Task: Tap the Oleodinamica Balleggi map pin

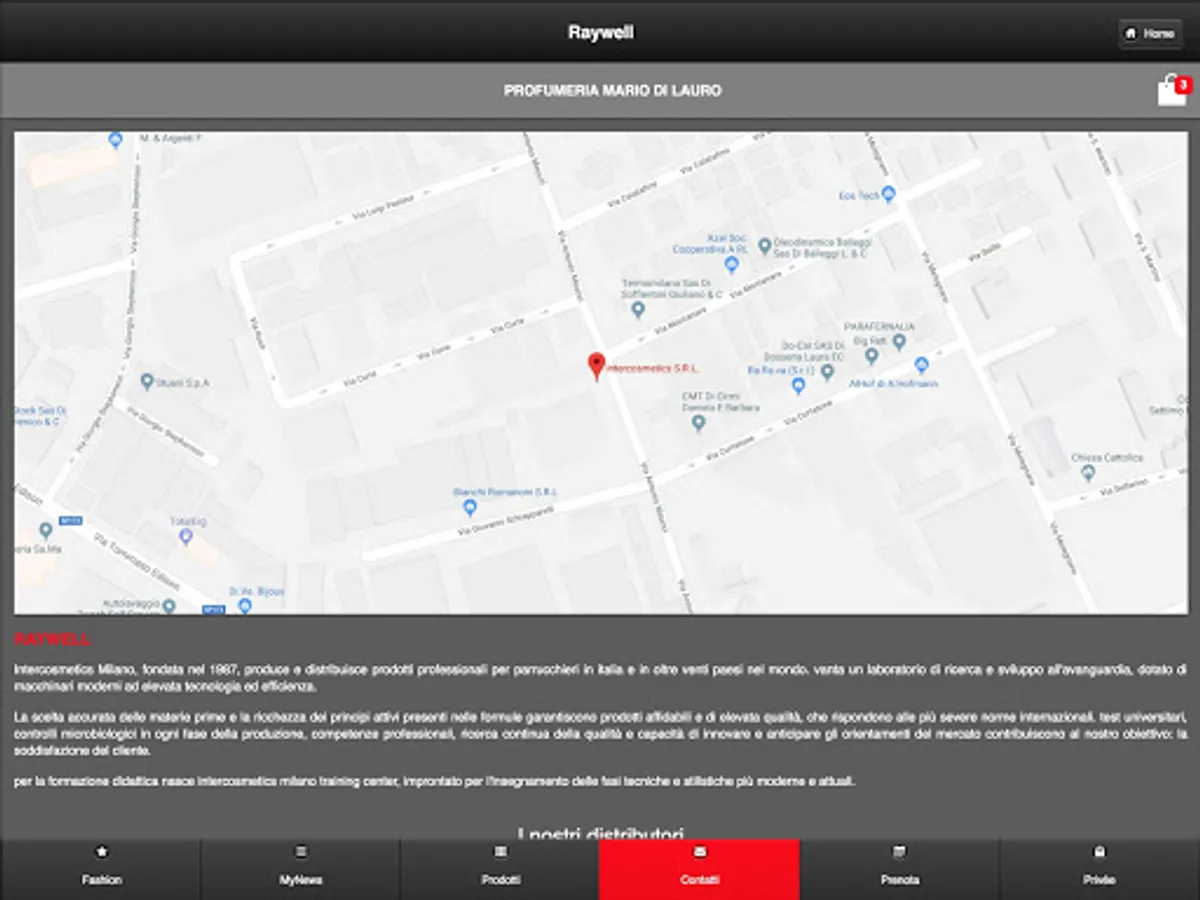Action: [765, 245]
